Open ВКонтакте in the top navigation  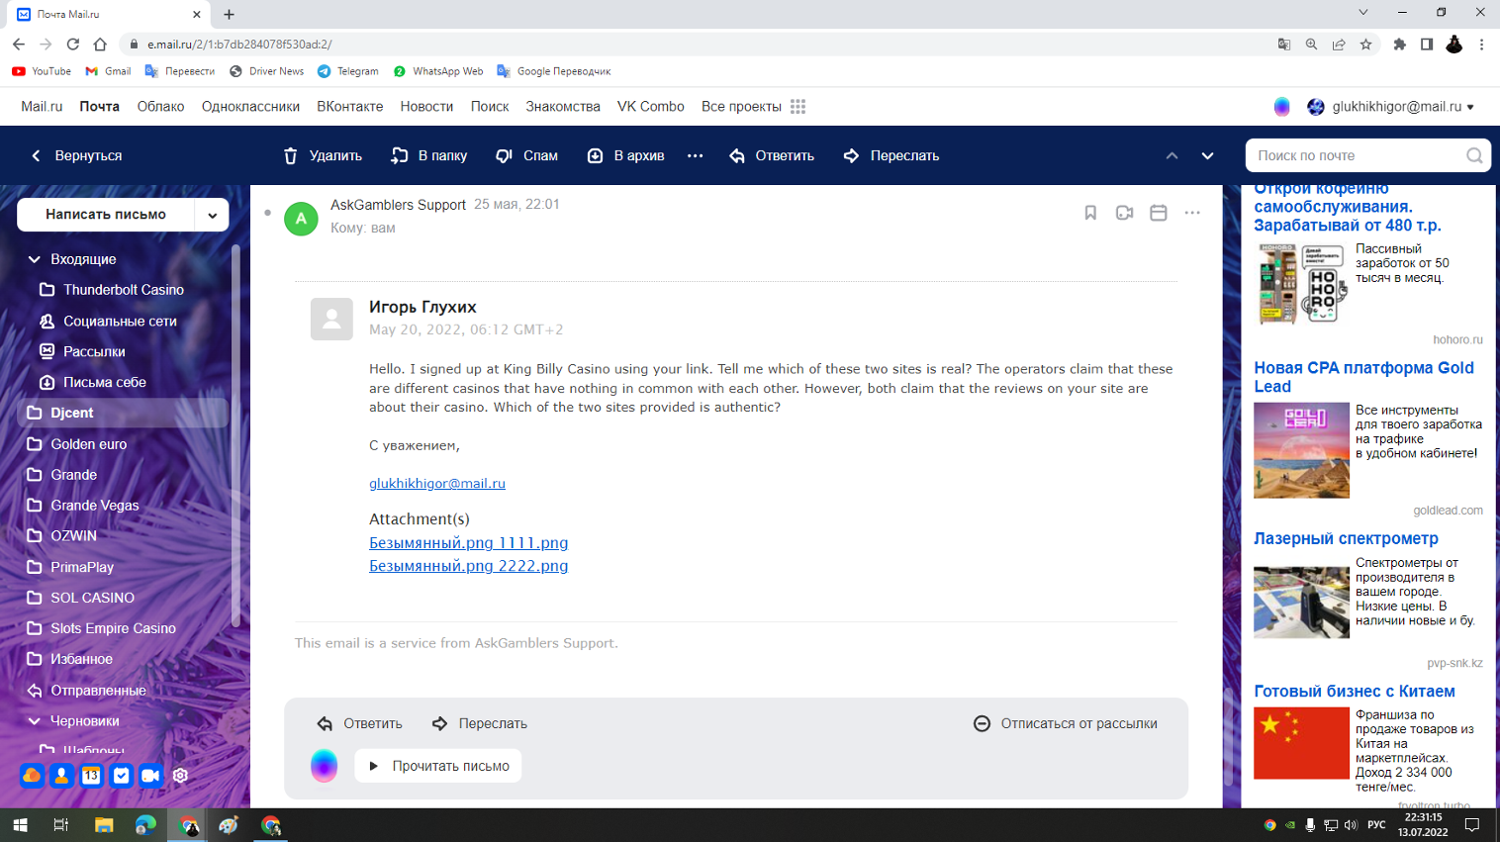[x=350, y=107]
